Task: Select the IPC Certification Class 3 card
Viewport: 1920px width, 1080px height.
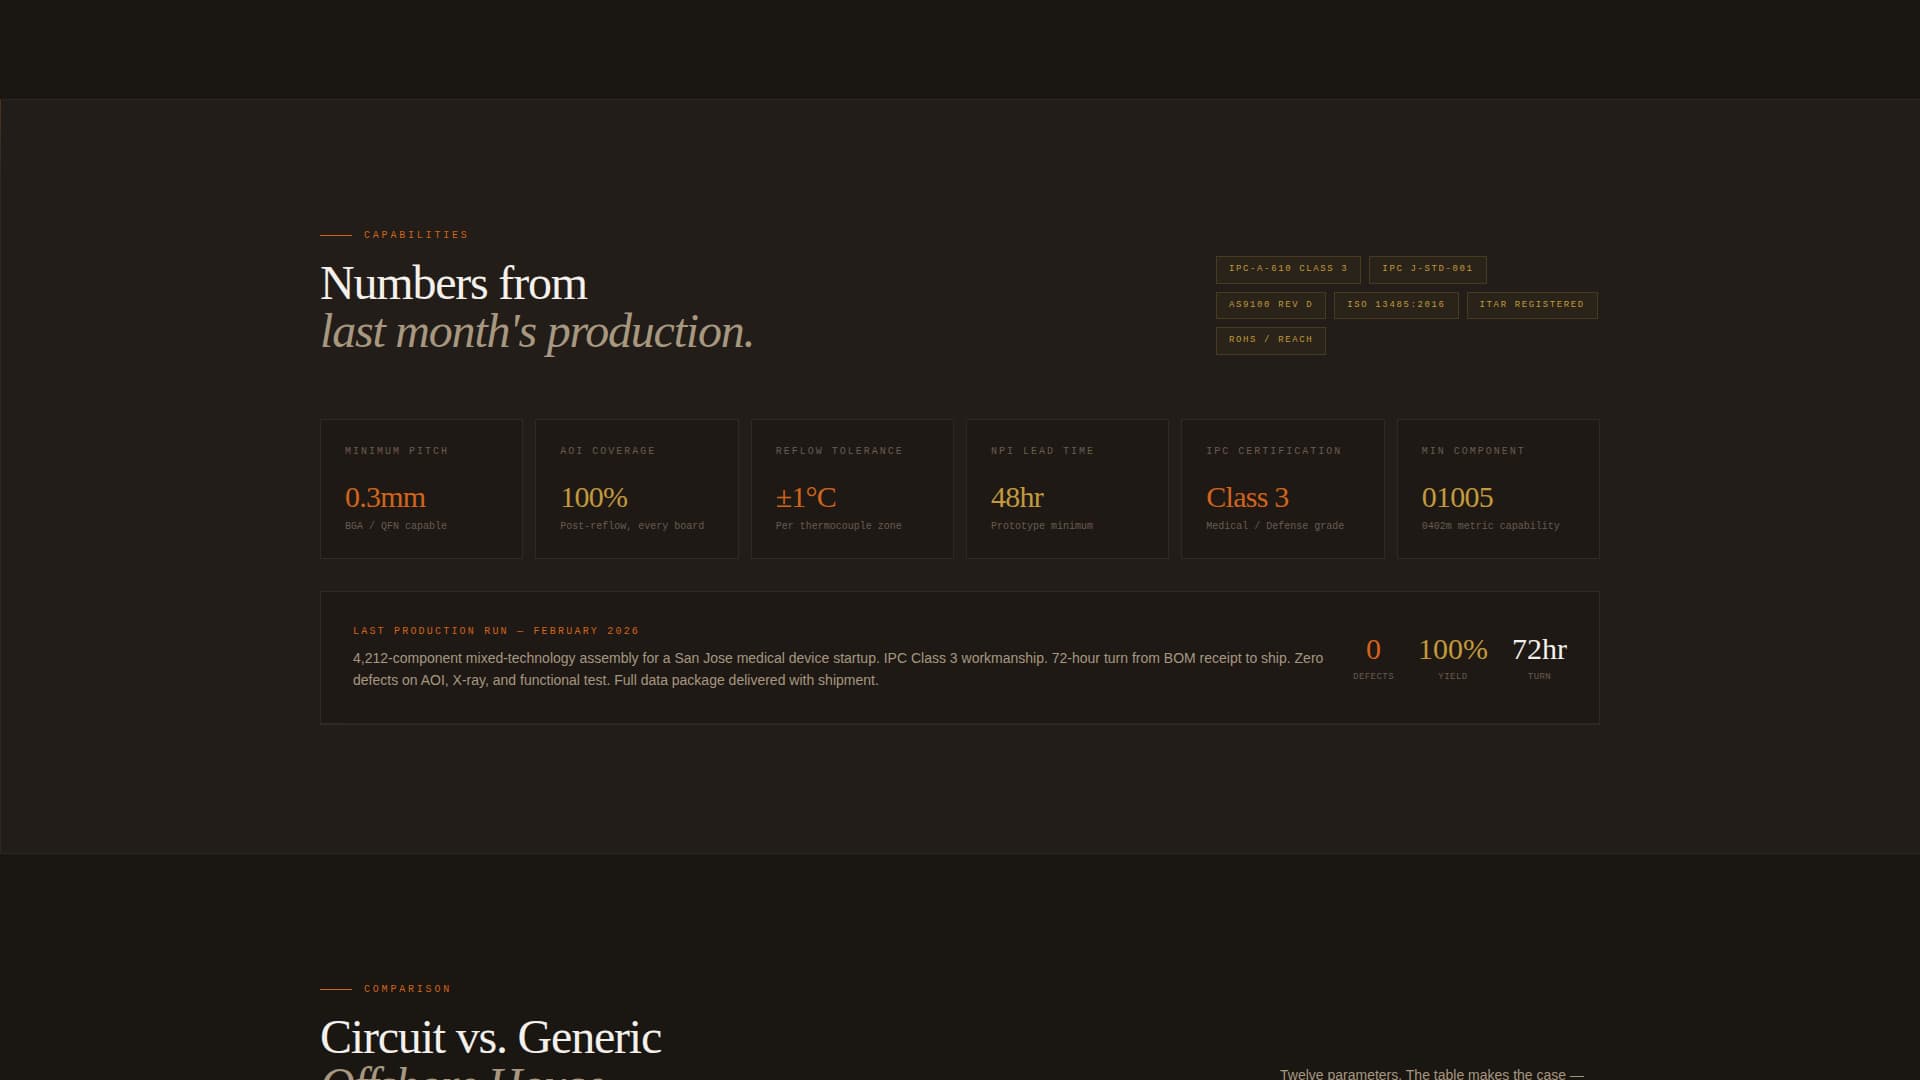Action: (x=1282, y=488)
